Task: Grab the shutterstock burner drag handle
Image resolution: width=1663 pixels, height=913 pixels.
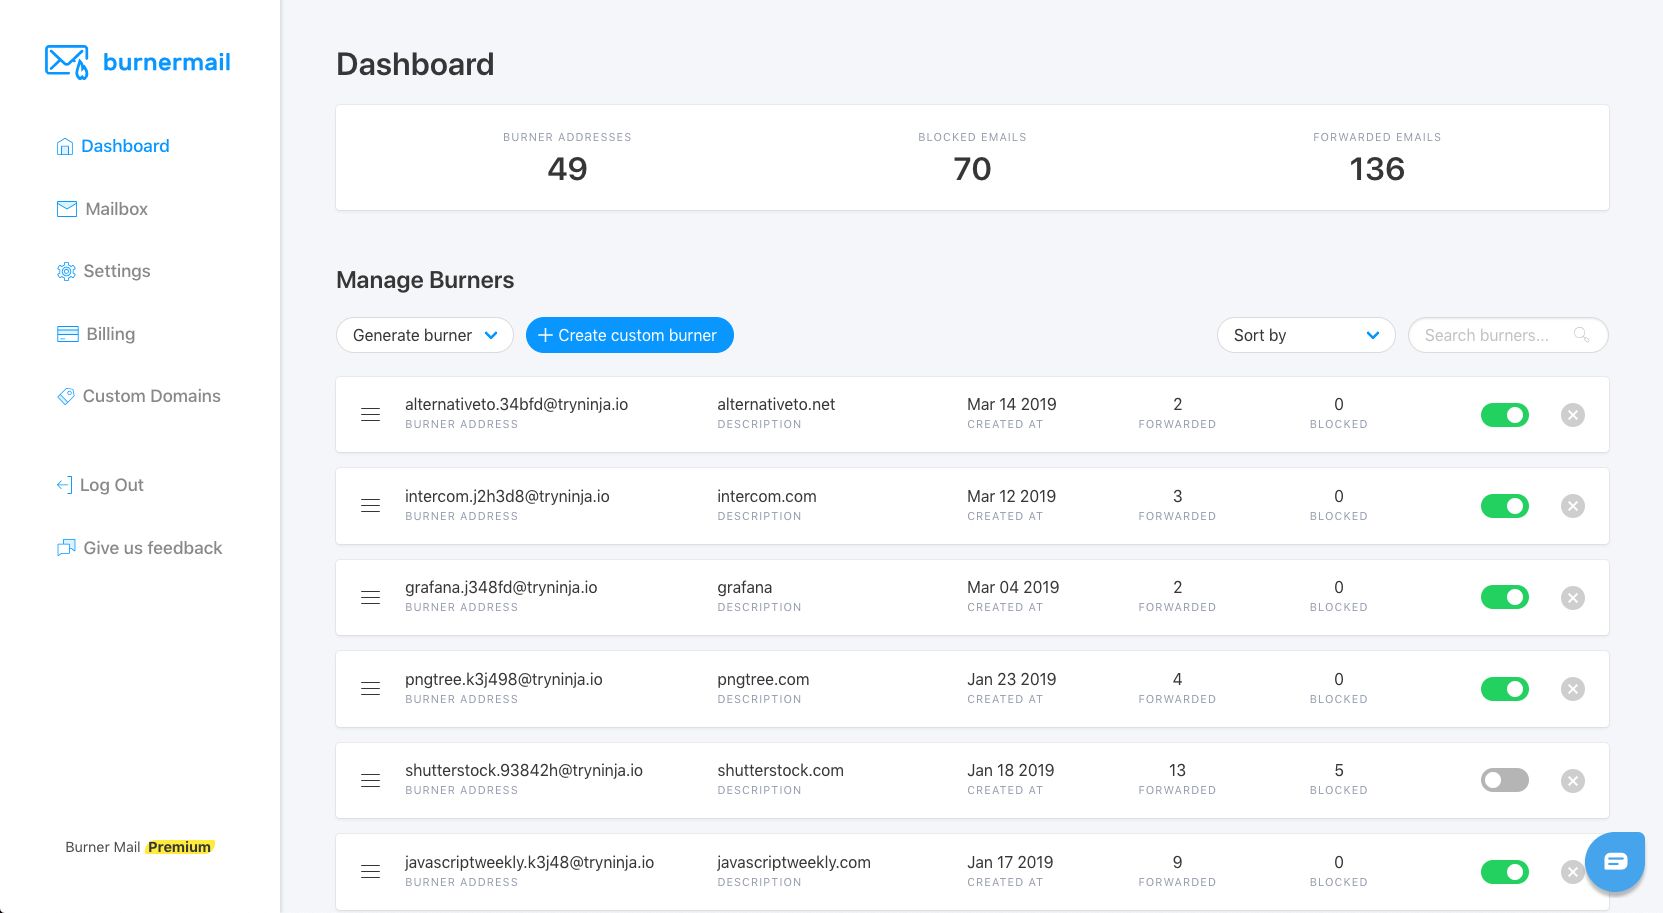Action: pyautogui.click(x=370, y=781)
